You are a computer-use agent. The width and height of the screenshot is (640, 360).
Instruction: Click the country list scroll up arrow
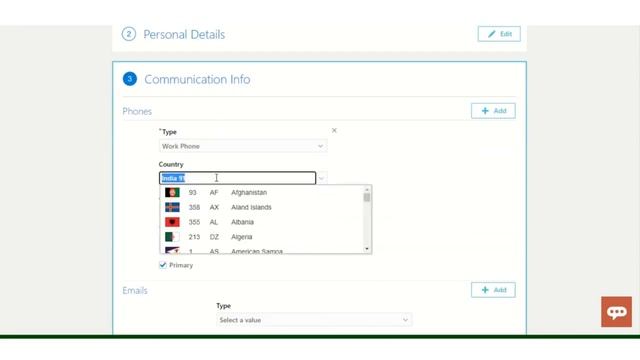[367, 189]
